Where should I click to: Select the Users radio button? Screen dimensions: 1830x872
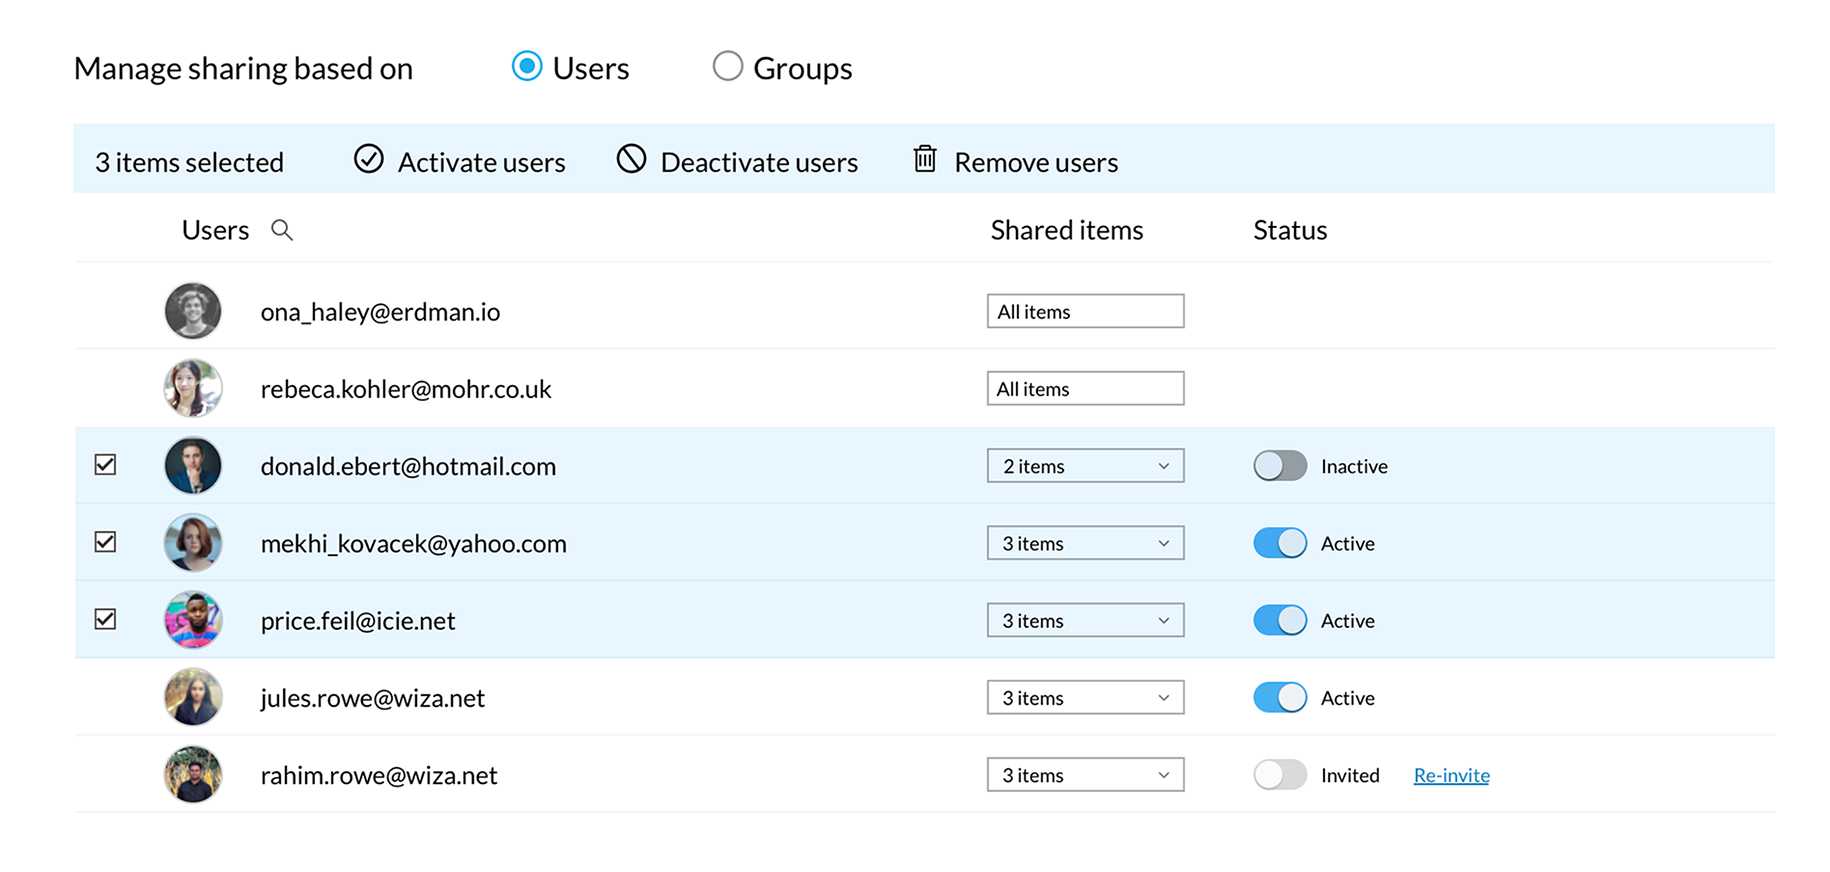click(x=527, y=67)
